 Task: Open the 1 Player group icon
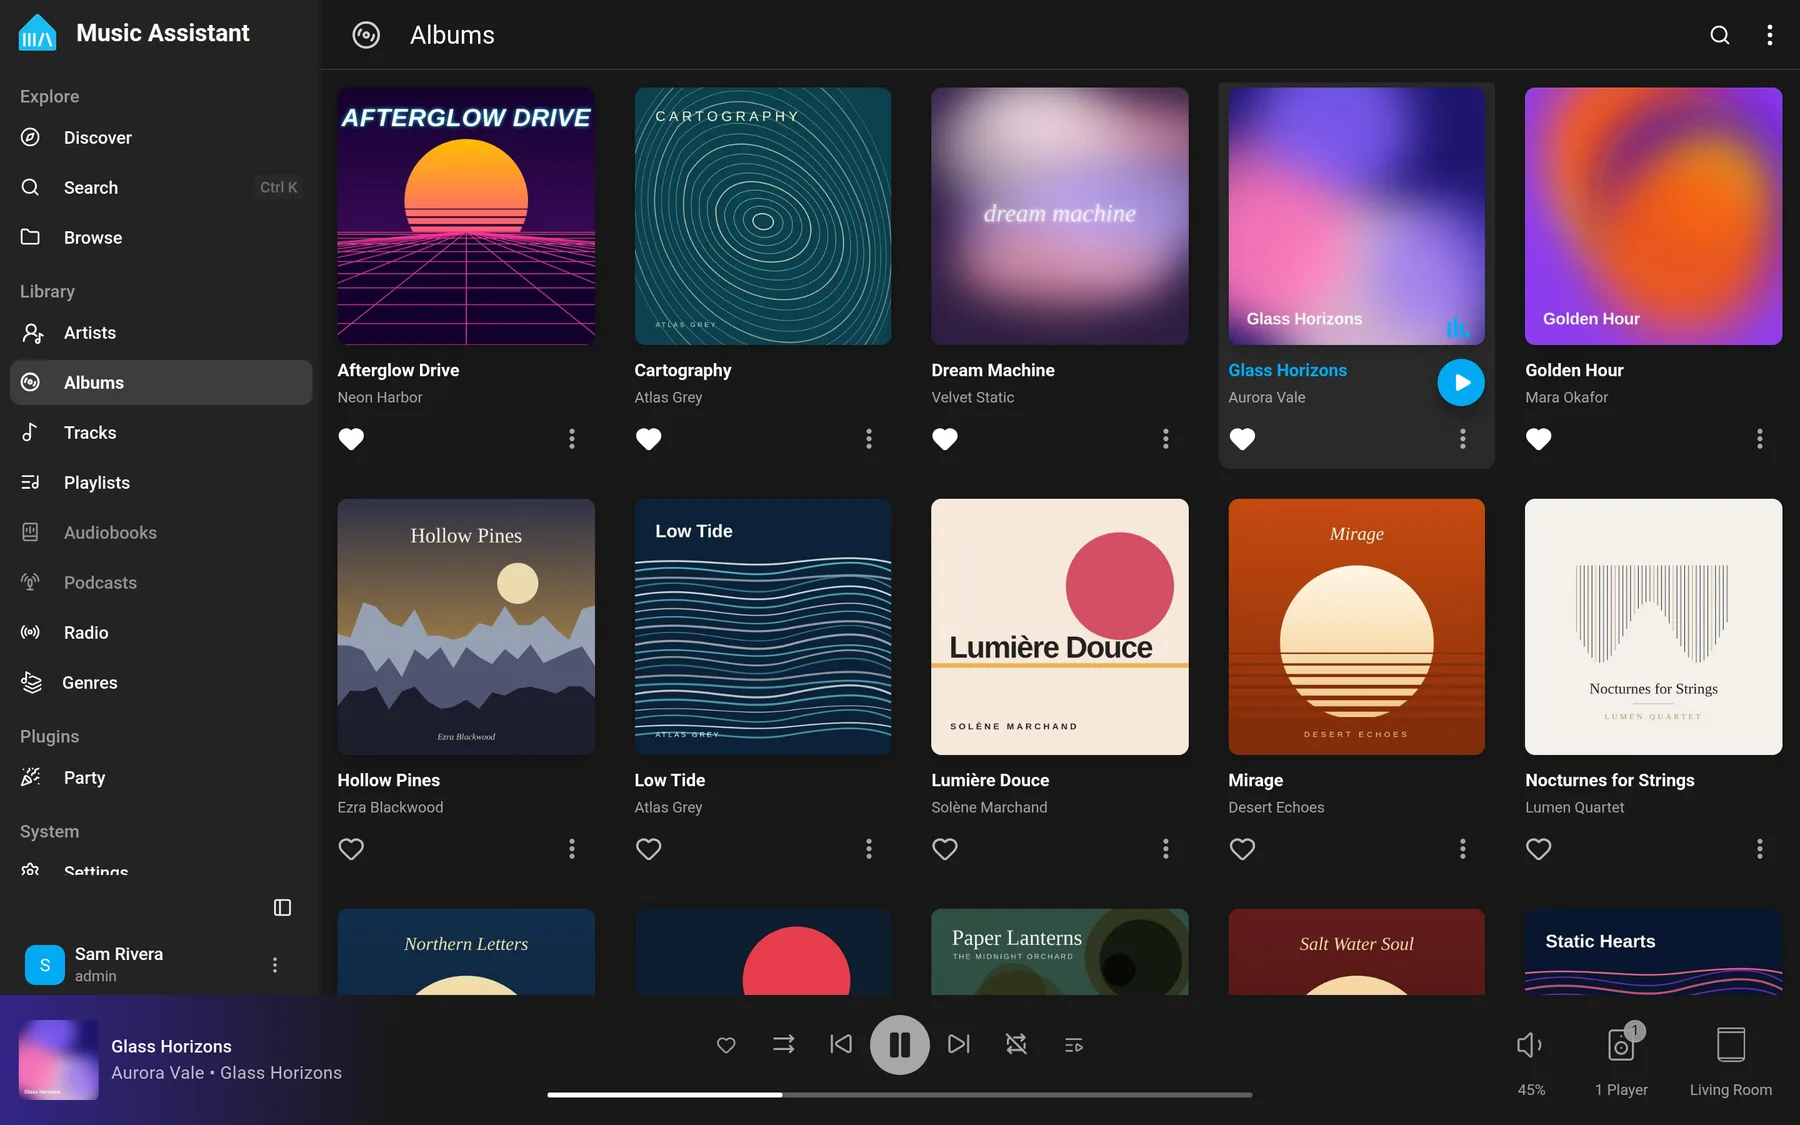coord(1621,1045)
